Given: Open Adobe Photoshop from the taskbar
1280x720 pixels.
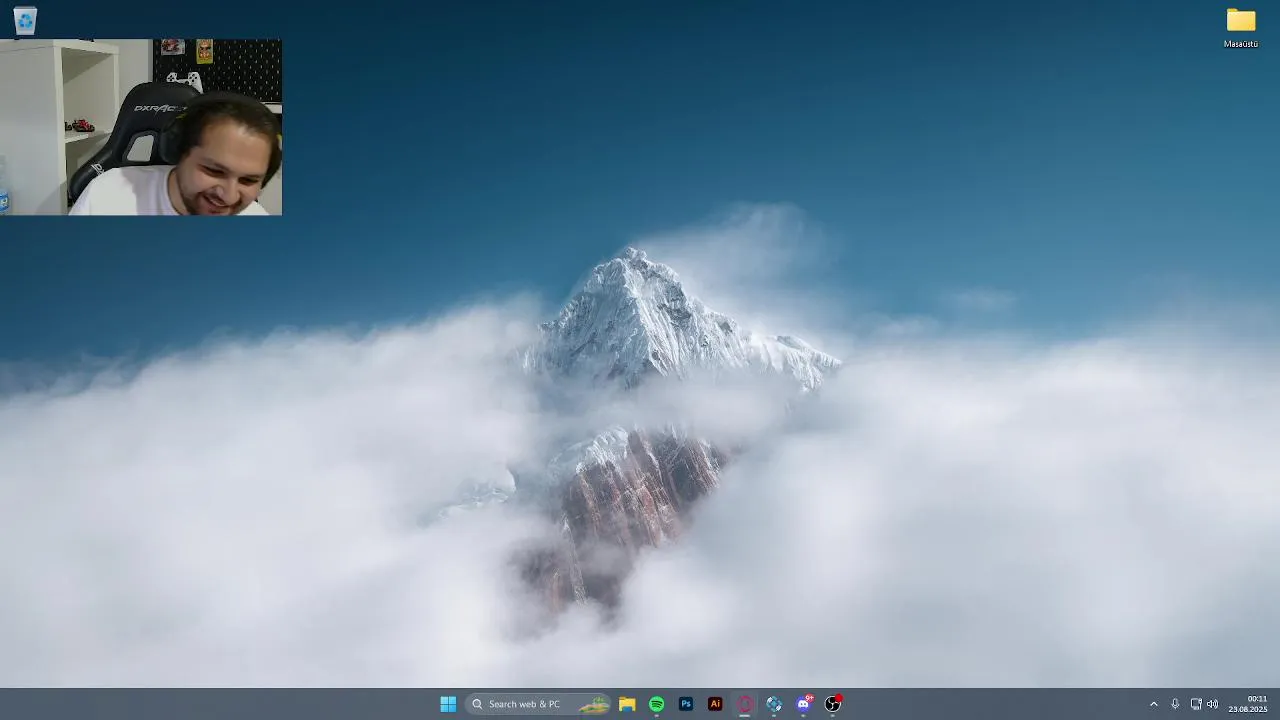Looking at the screenshot, I should coord(686,704).
